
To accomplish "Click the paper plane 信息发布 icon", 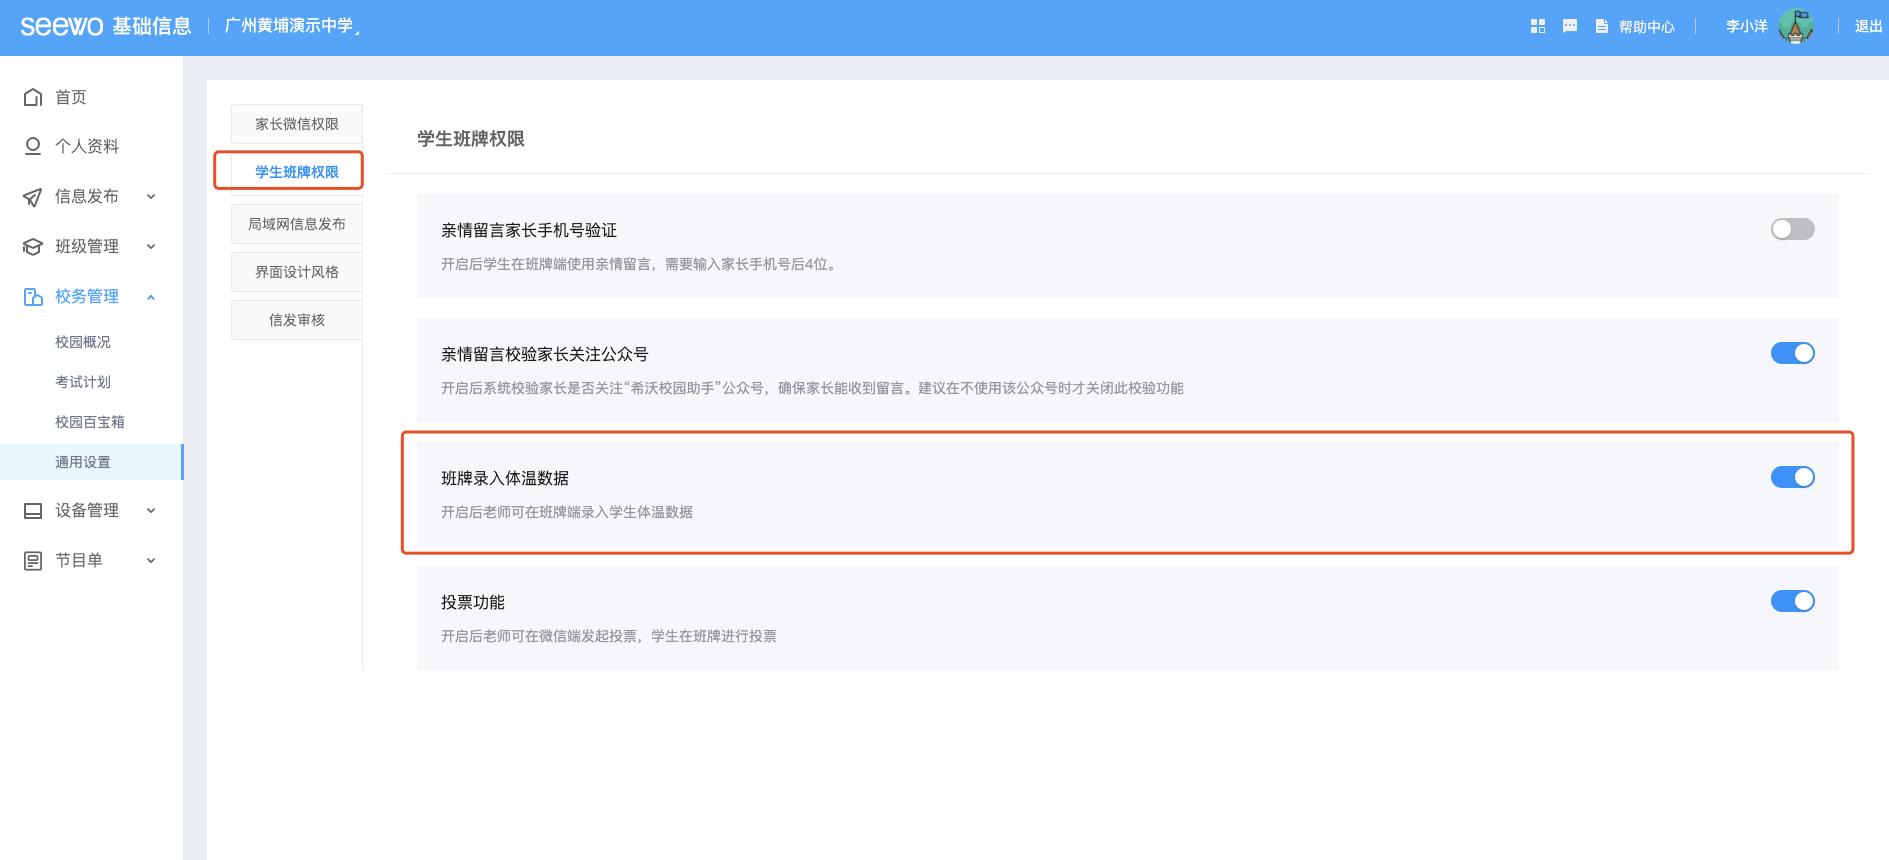I will pyautogui.click(x=33, y=197).
